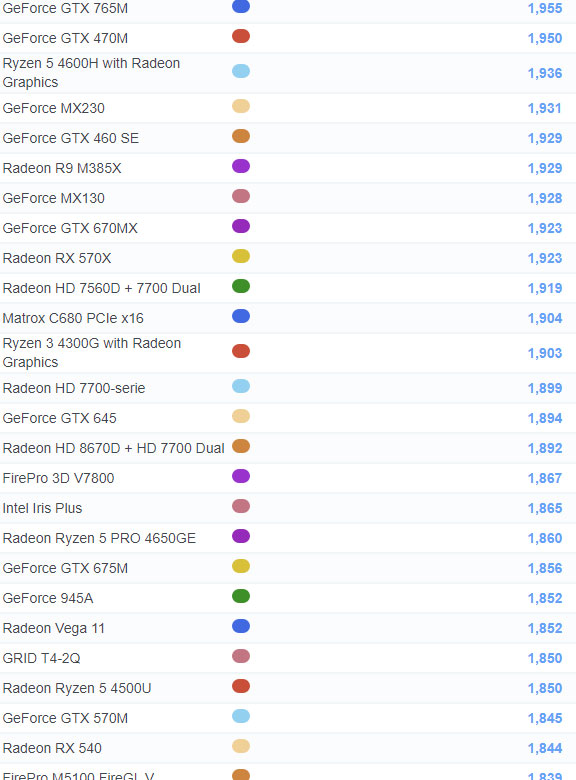Select Radeon HD 8670D + HD 7700 Dual

click(x=113, y=448)
